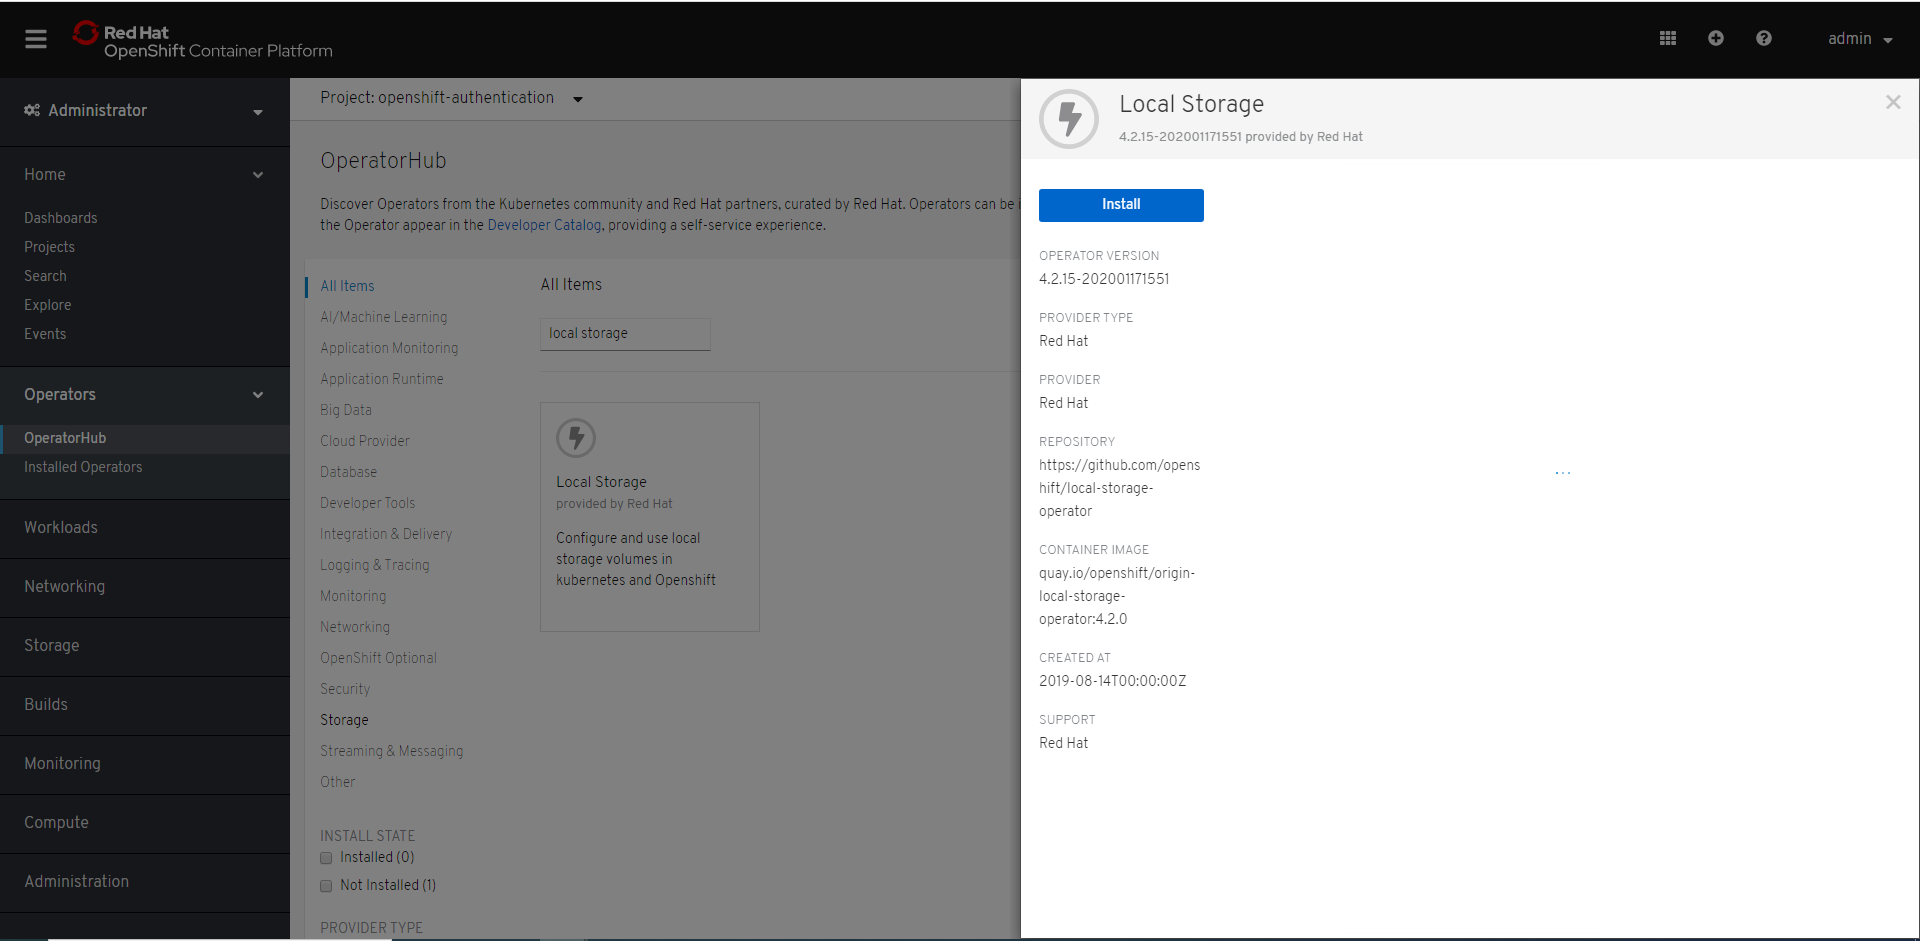1920x941 pixels.
Task: Click the Red Hat OpenShift logo
Action: (203, 40)
